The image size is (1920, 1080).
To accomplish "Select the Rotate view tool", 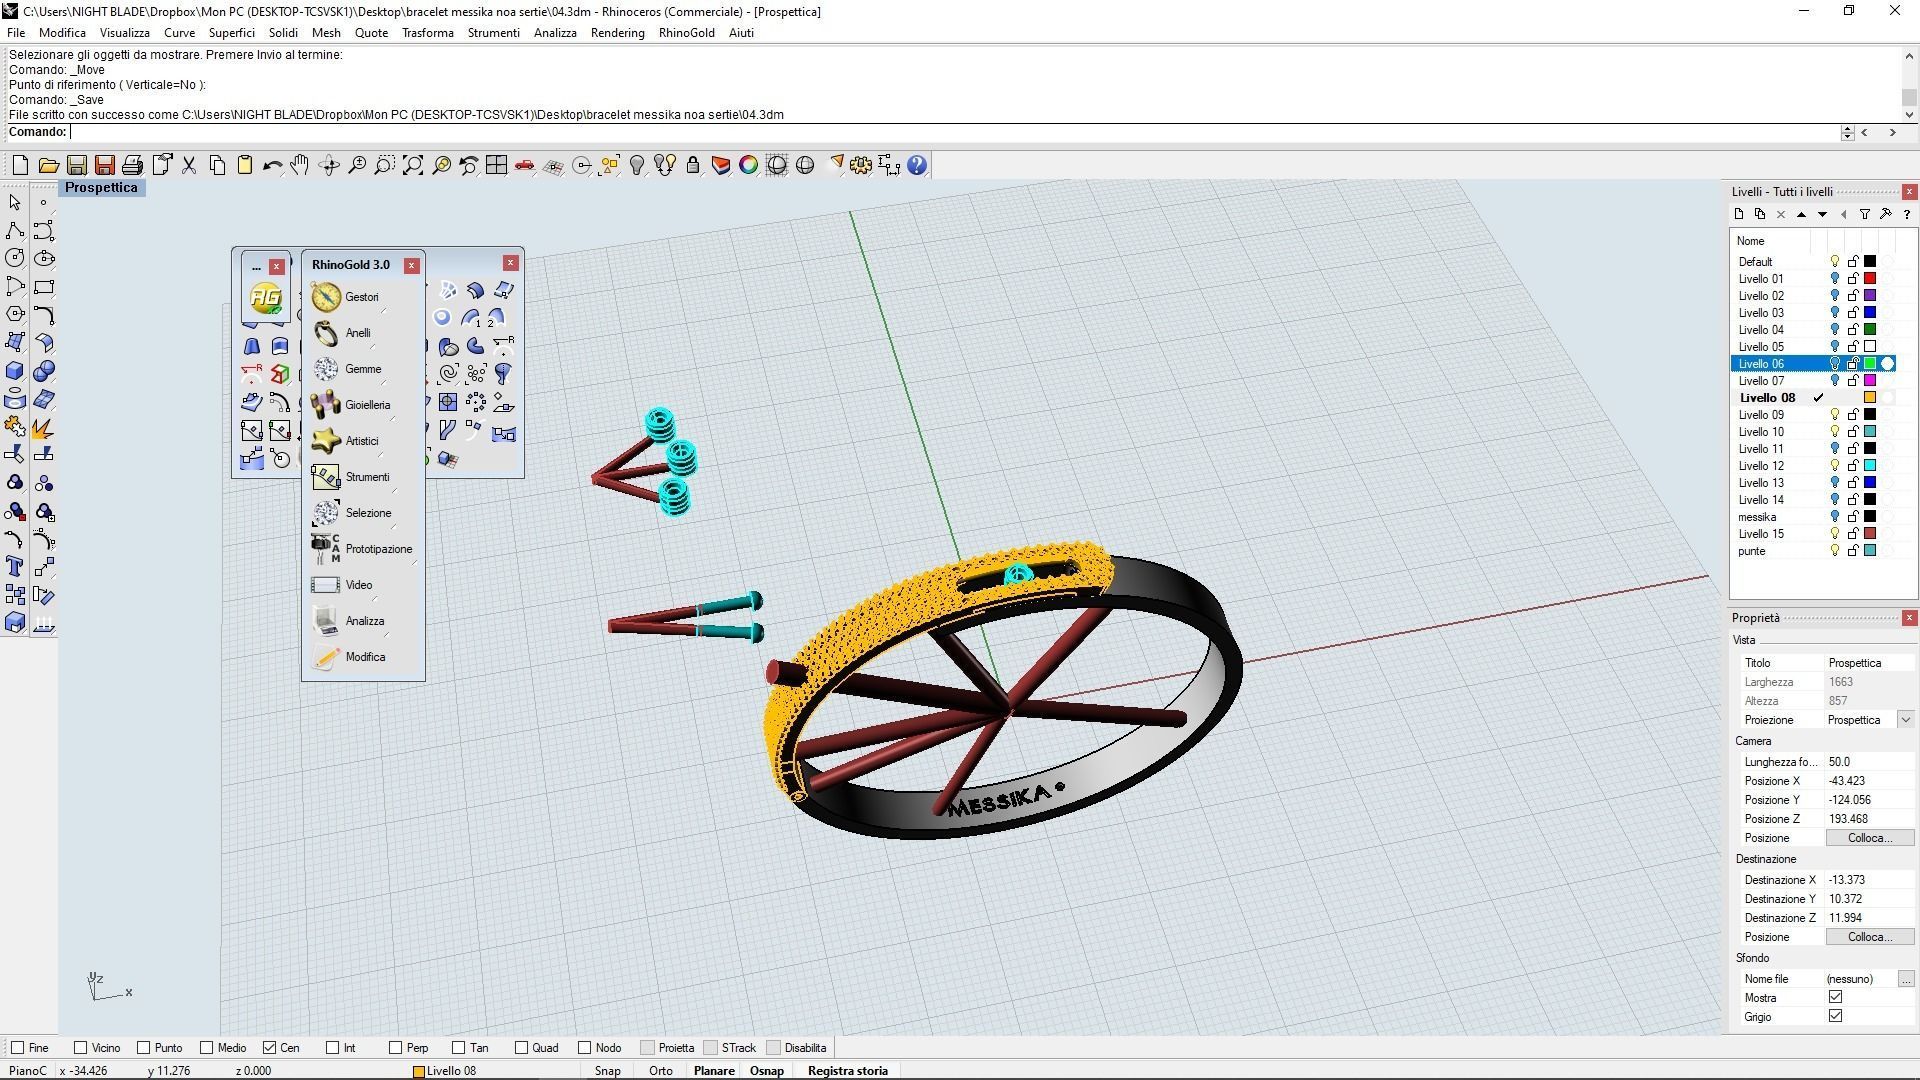I will (x=329, y=165).
